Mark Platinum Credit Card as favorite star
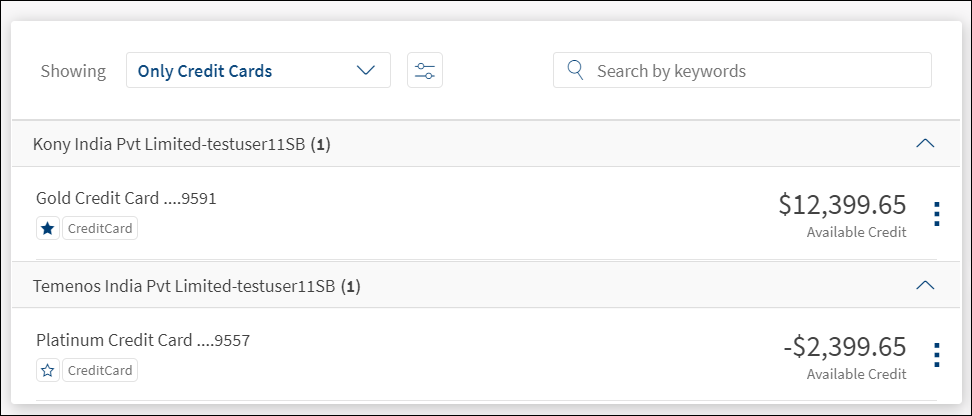Image resolution: width=972 pixels, height=416 pixels. pyautogui.click(x=48, y=371)
